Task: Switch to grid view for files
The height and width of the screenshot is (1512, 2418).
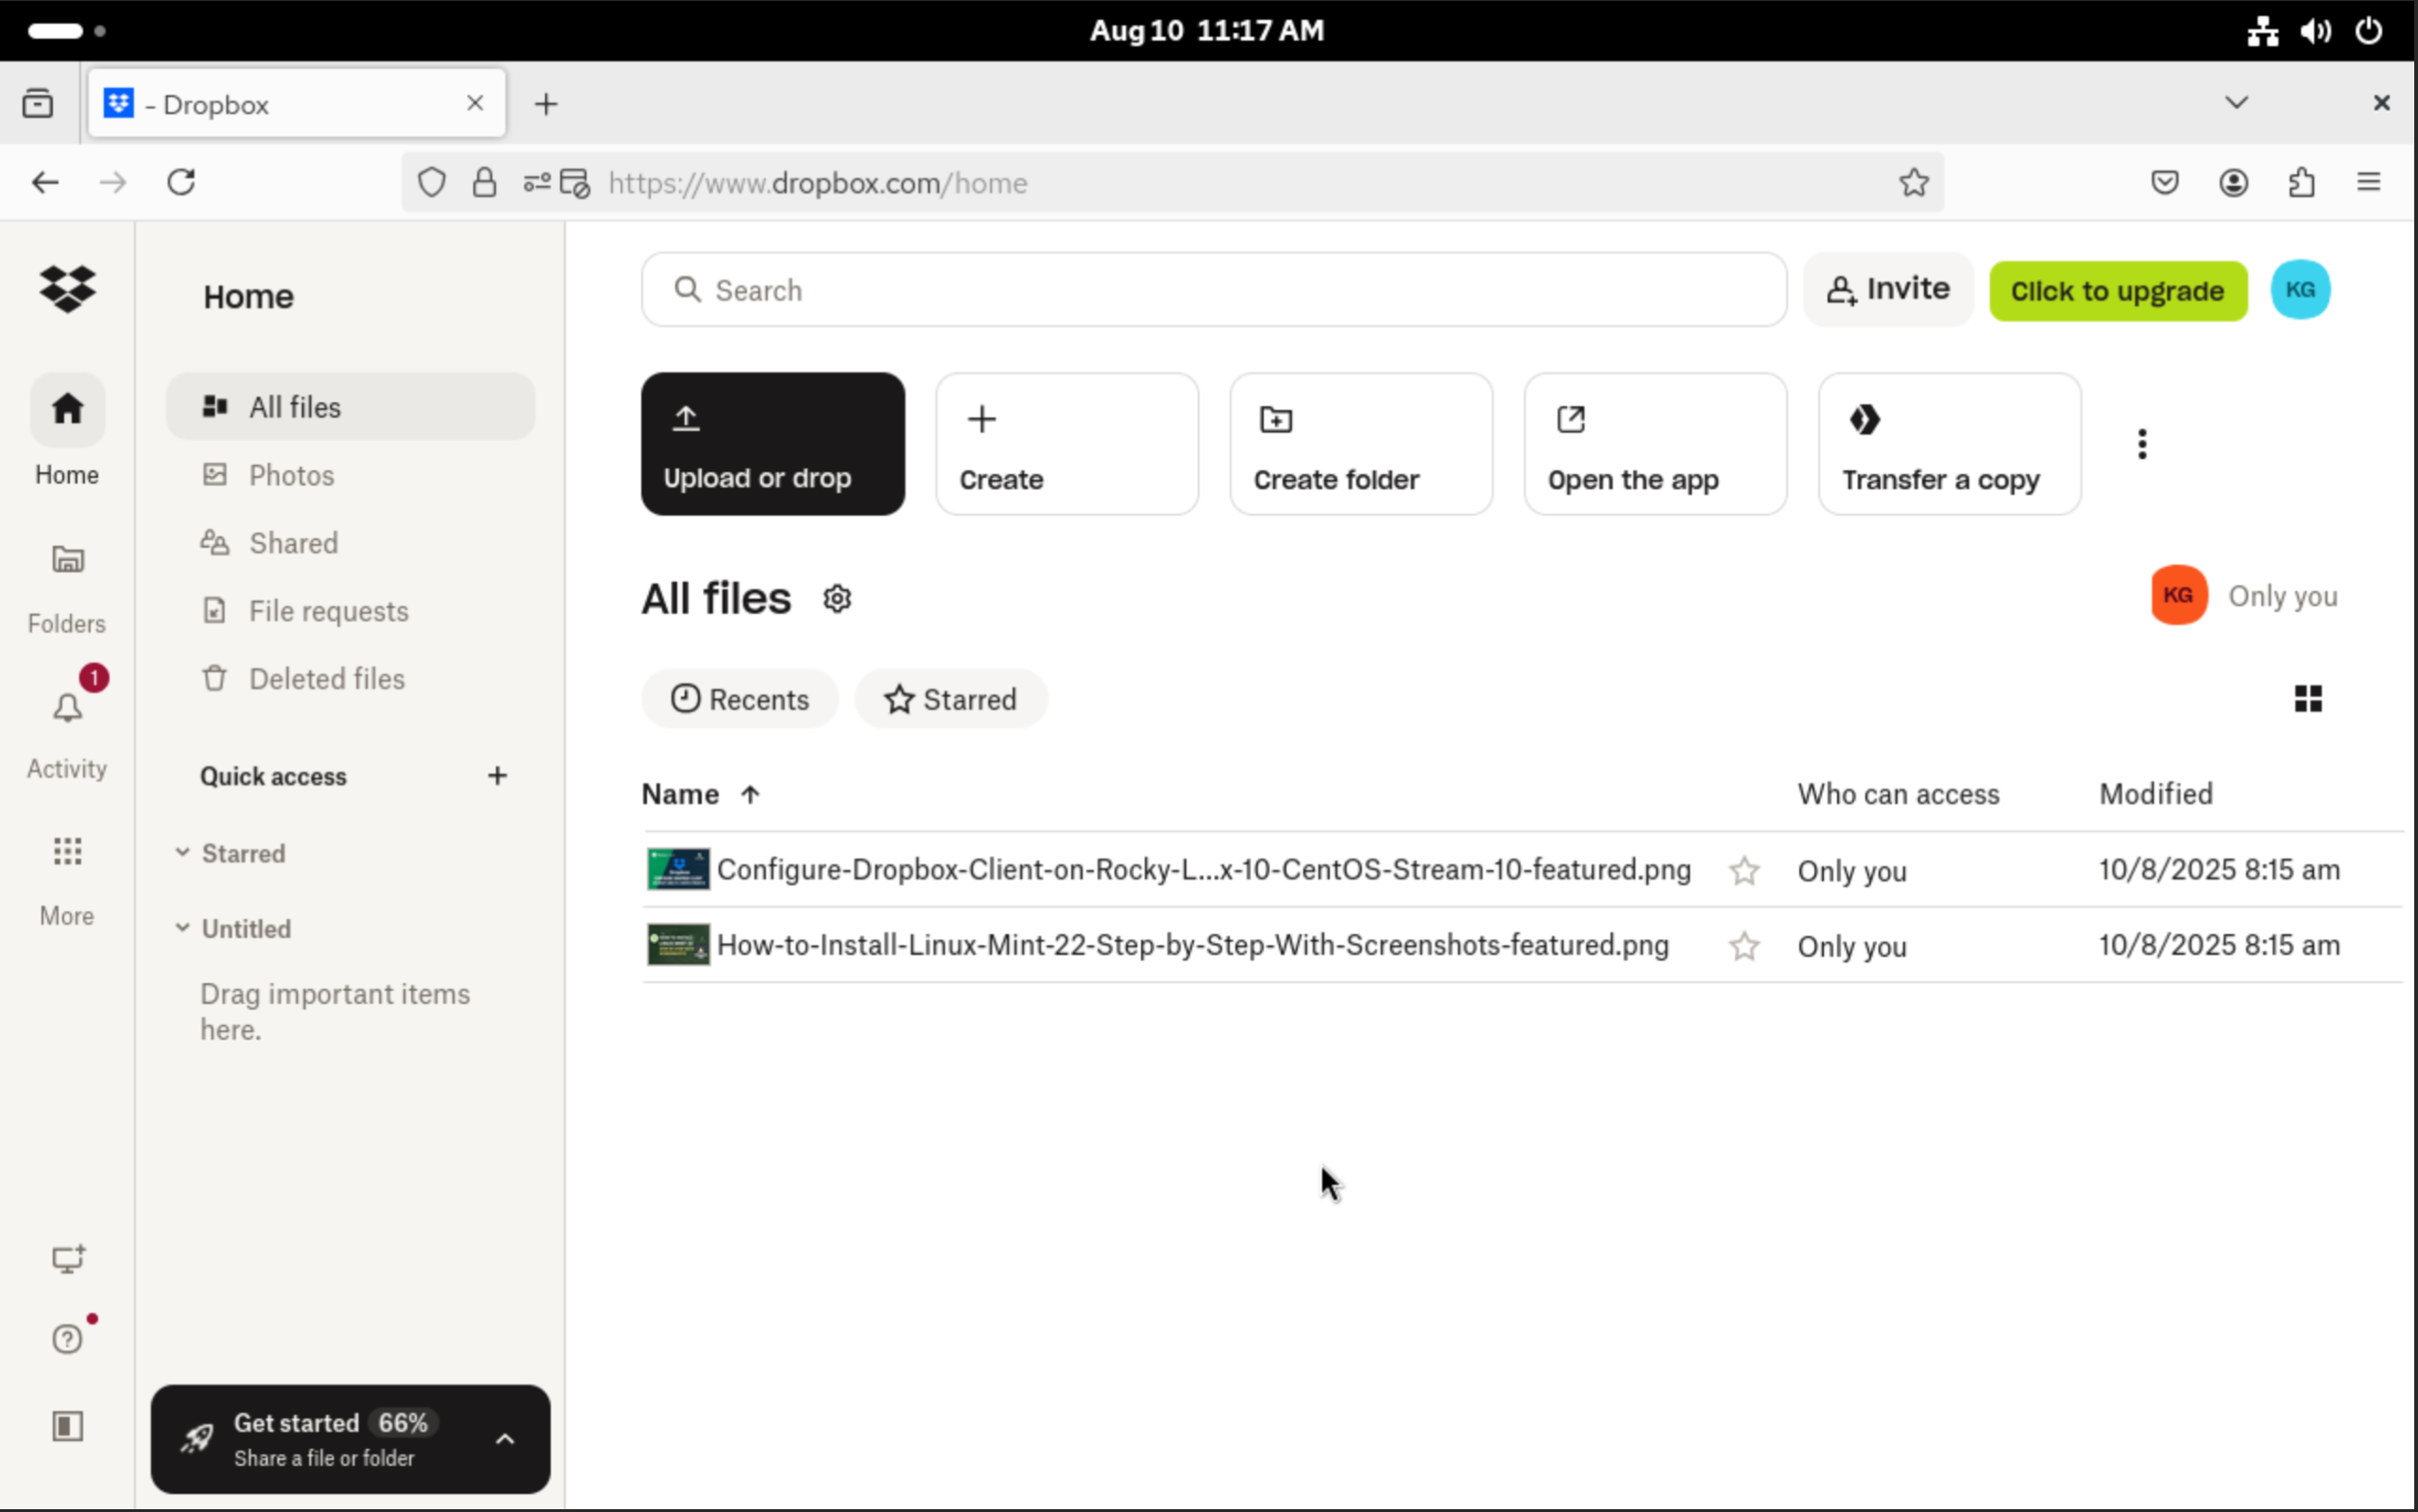Action: pyautogui.click(x=2310, y=698)
